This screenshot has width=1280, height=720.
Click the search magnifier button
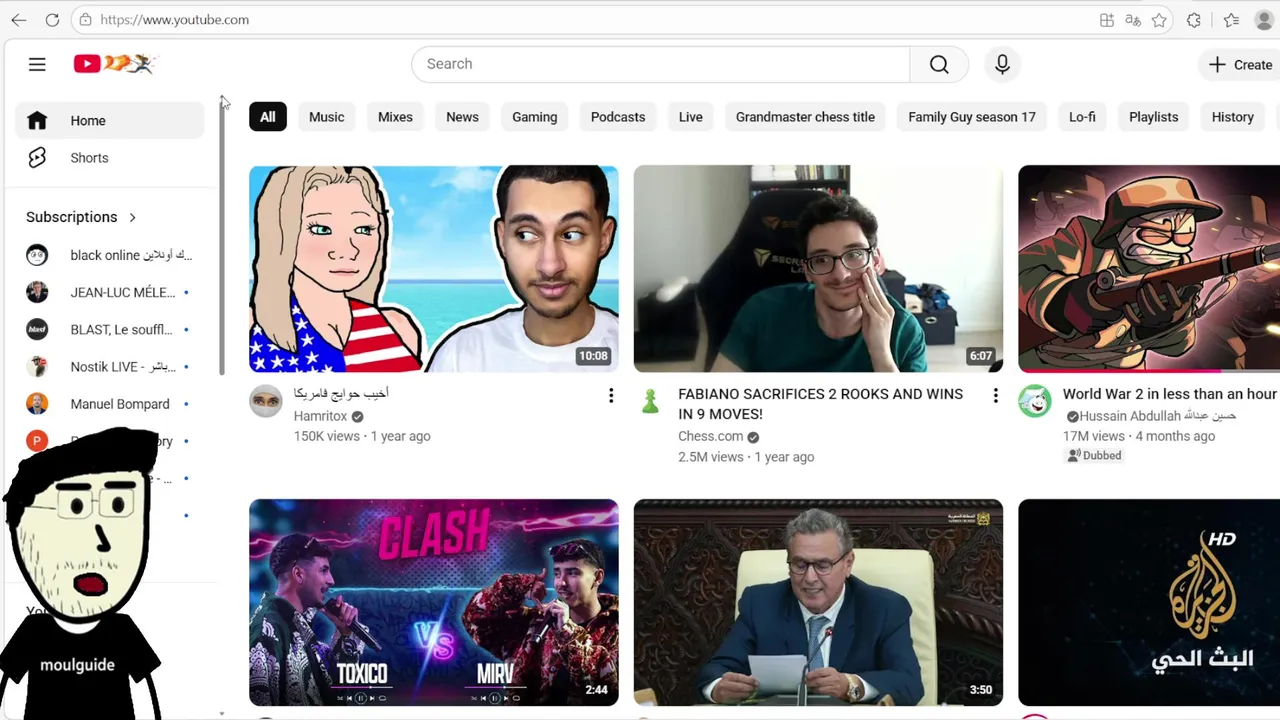939,64
